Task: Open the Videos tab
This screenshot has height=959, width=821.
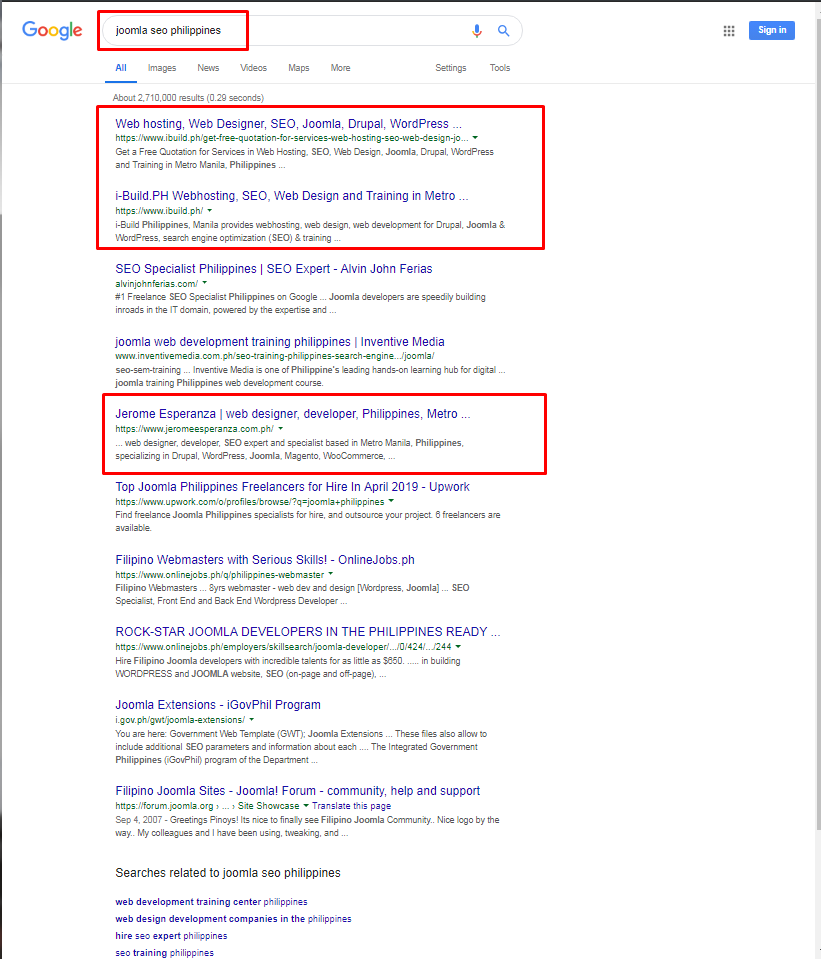Action: click(253, 68)
